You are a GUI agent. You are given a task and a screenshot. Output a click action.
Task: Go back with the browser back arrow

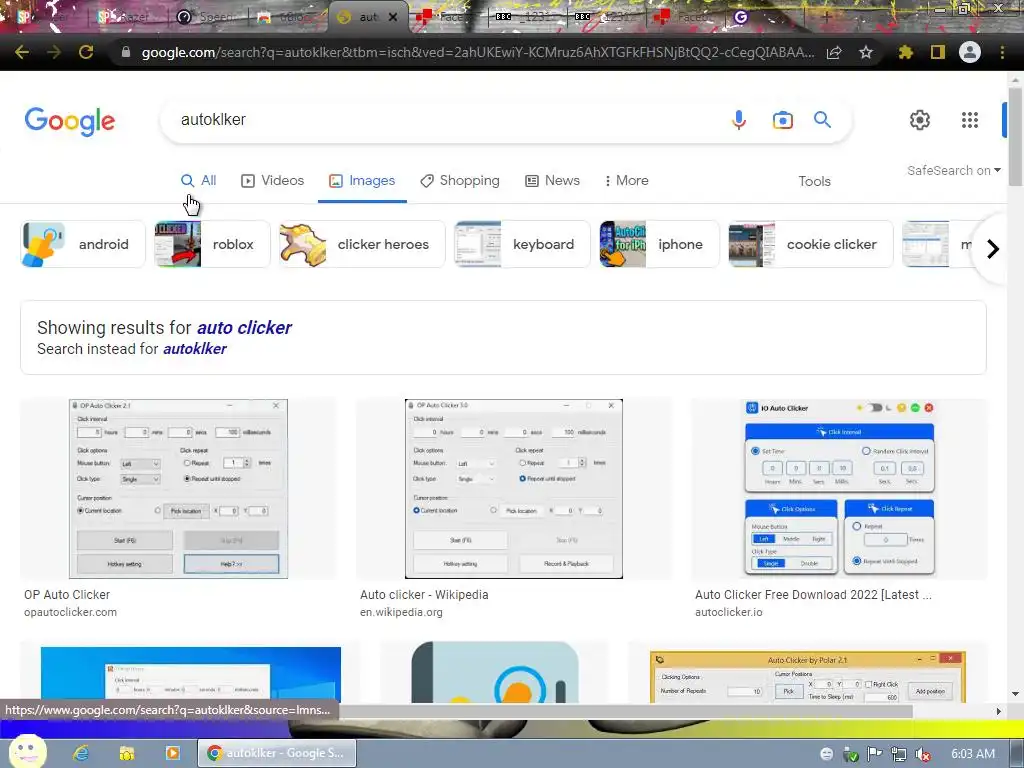[22, 52]
